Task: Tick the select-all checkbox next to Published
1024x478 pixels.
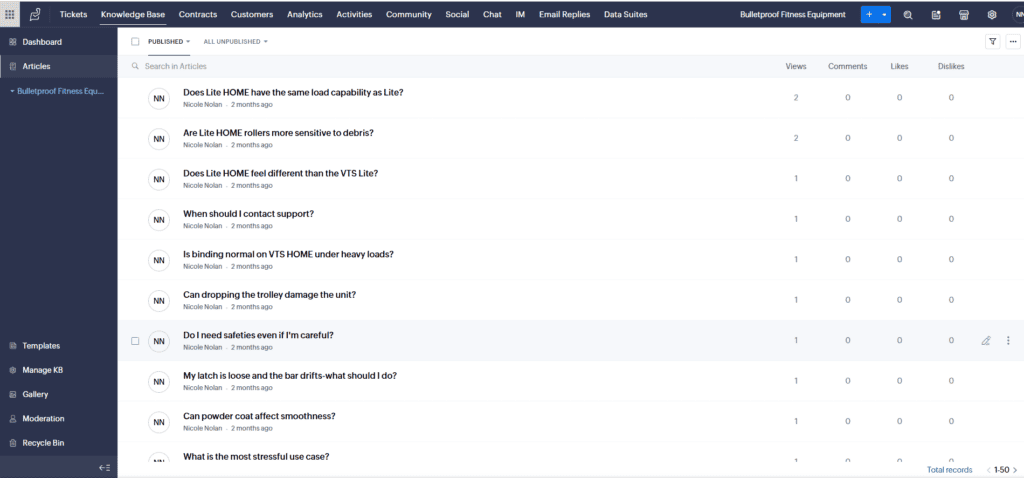Action: (135, 41)
